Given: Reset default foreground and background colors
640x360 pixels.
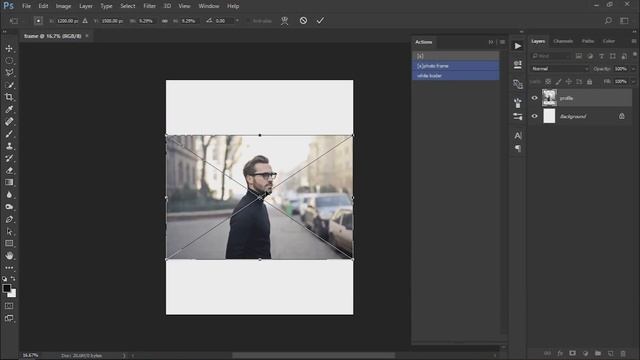Looking at the screenshot, I should pyautogui.click(x=4, y=279).
